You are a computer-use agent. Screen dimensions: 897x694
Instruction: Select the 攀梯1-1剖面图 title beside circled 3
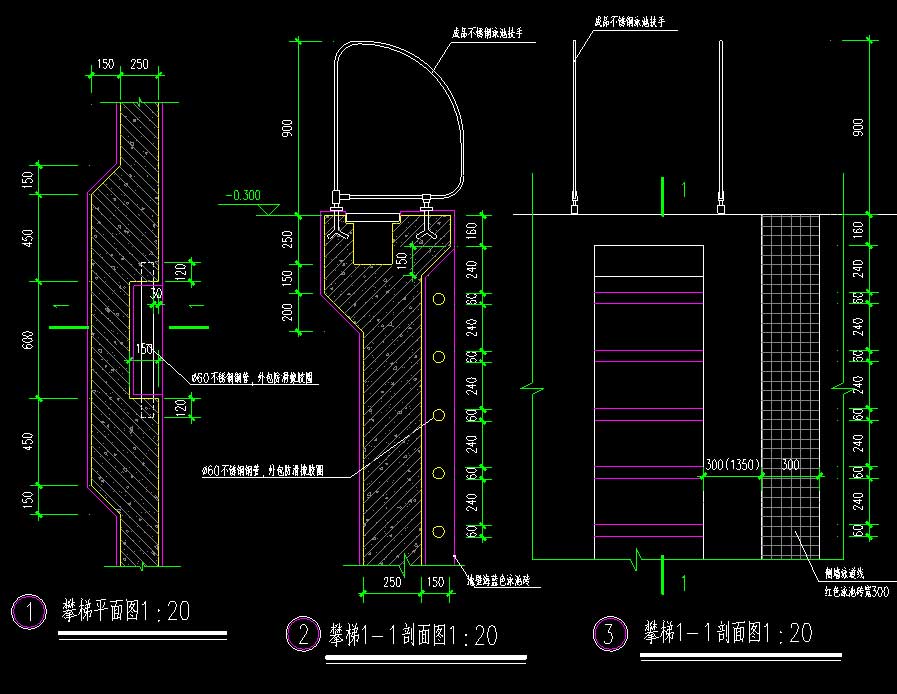tap(727, 633)
